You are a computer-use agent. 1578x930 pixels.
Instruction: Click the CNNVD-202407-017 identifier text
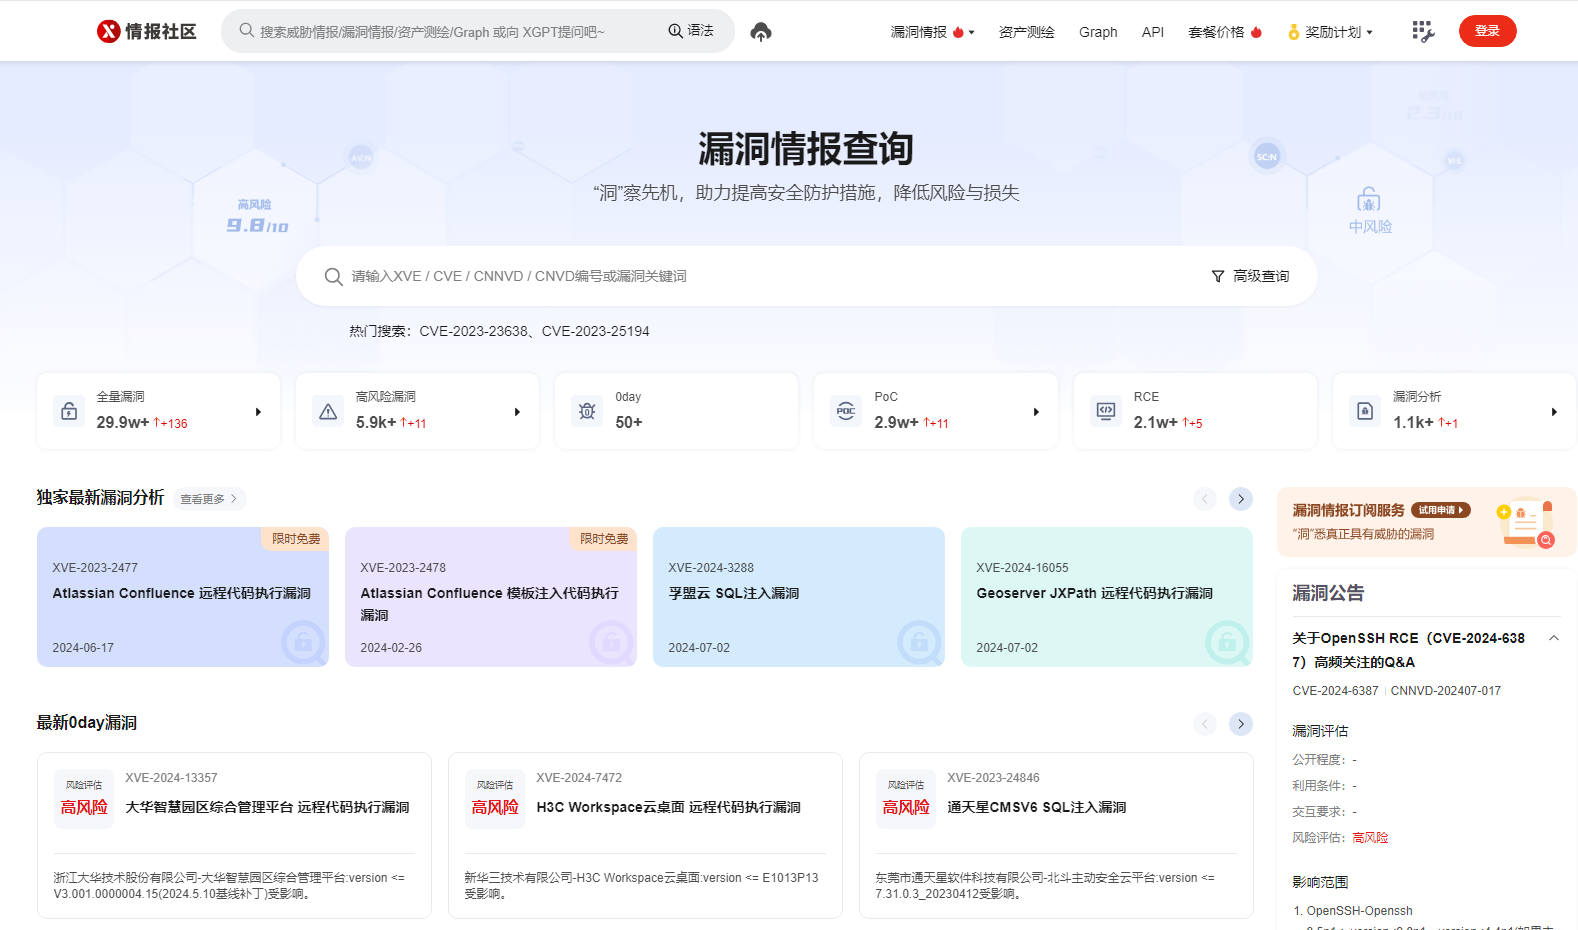pyautogui.click(x=1446, y=691)
